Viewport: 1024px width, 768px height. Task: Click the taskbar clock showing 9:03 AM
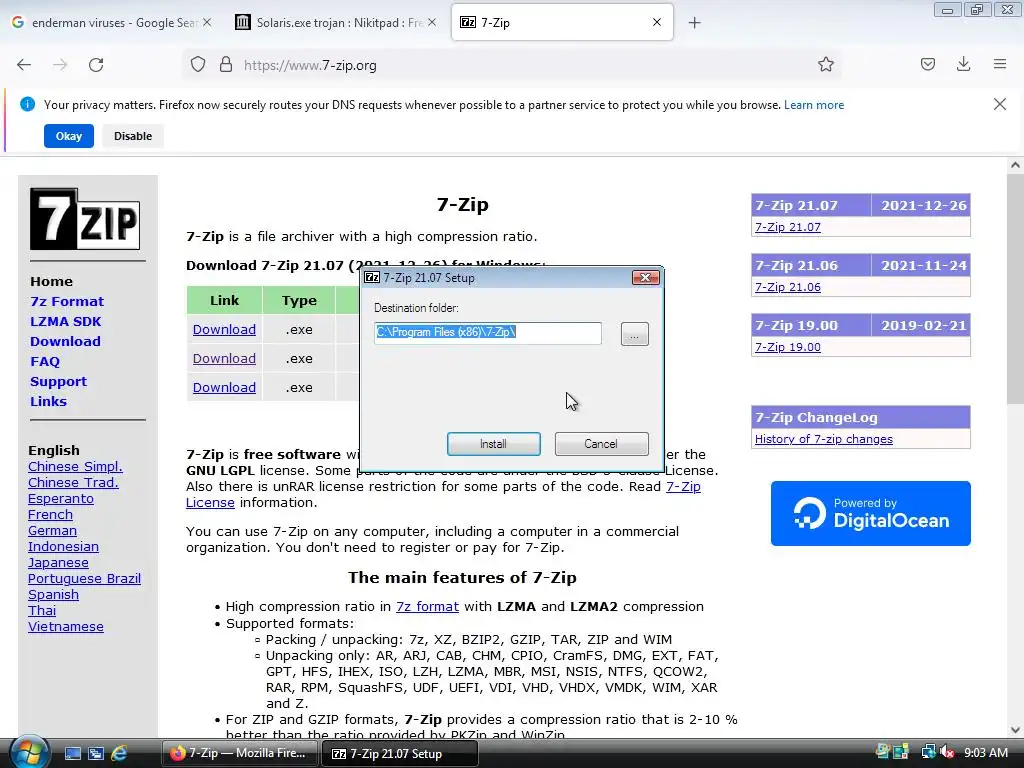click(x=986, y=753)
